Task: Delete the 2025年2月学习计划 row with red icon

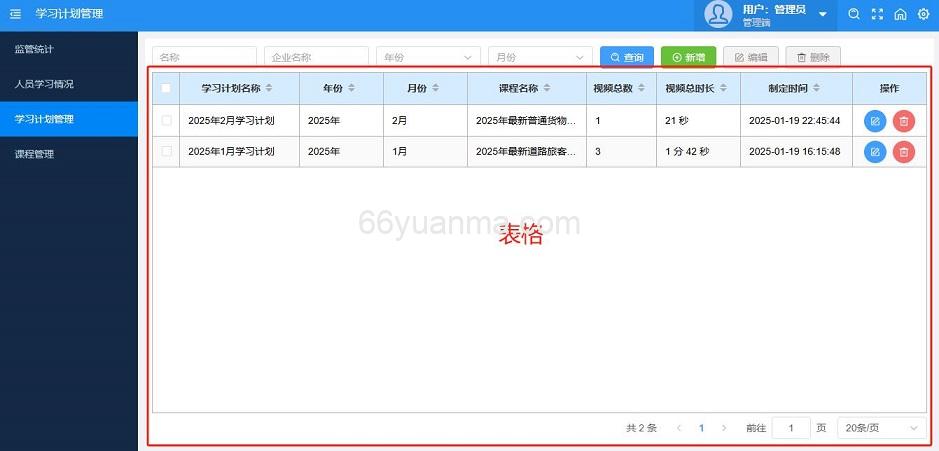Action: [904, 121]
